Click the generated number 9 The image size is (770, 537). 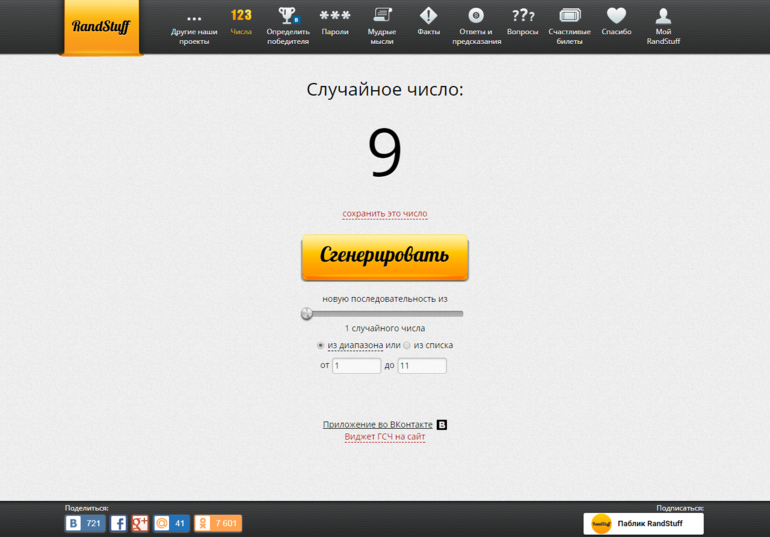(385, 151)
